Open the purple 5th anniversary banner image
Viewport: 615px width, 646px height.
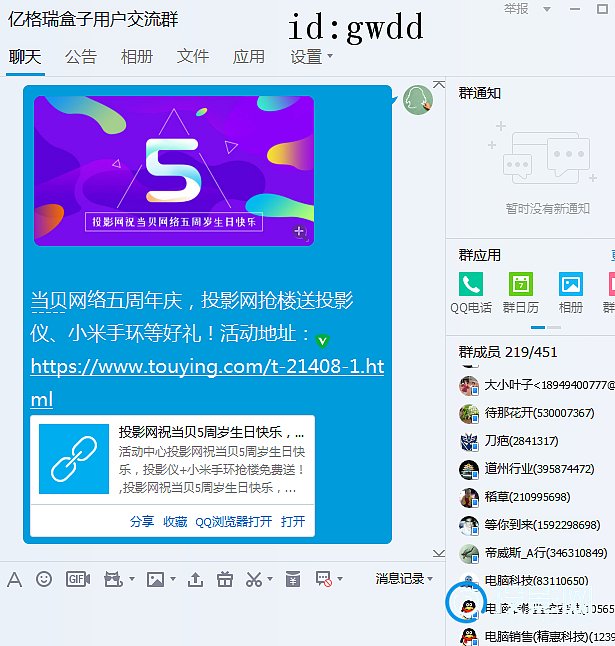point(174,171)
